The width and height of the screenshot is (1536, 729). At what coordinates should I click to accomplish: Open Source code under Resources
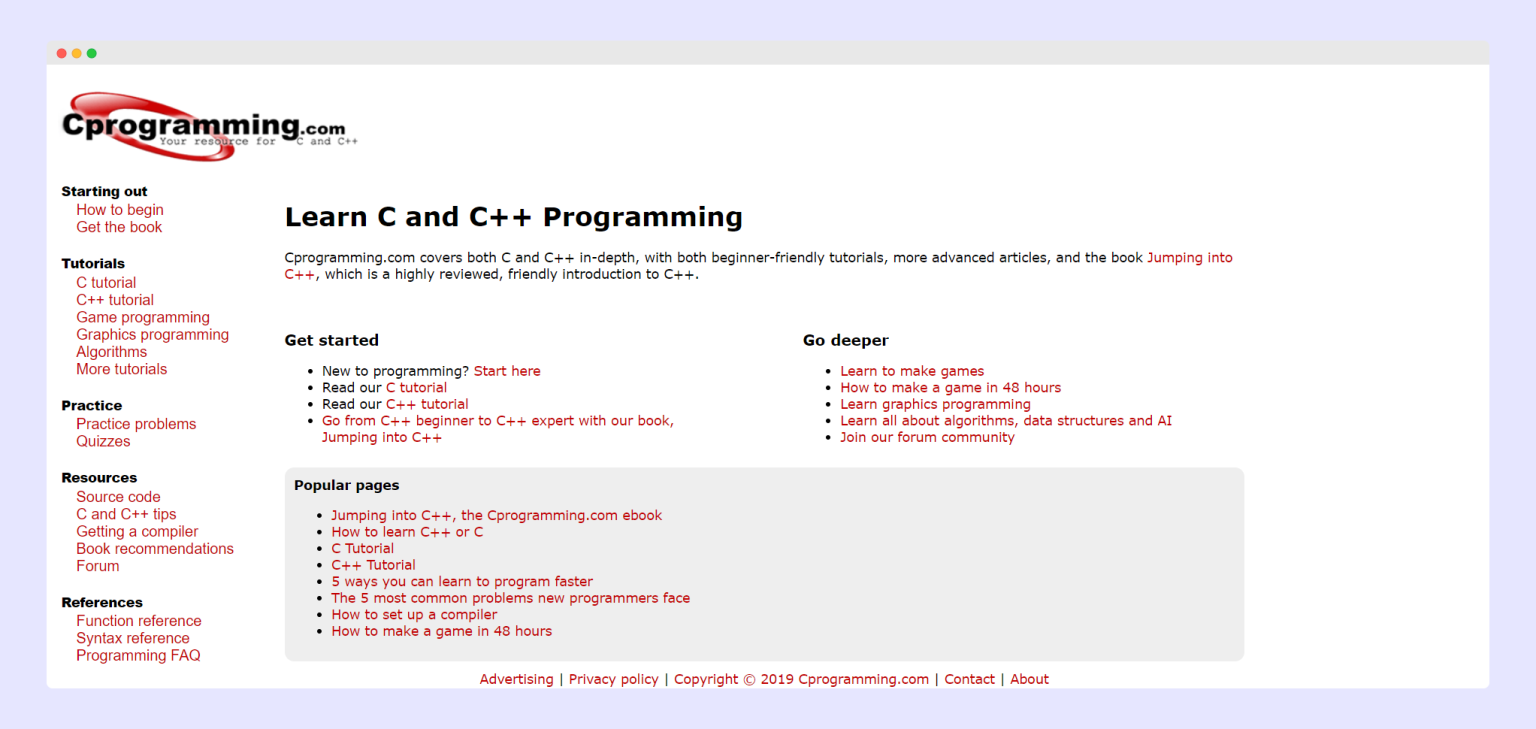[x=118, y=497]
